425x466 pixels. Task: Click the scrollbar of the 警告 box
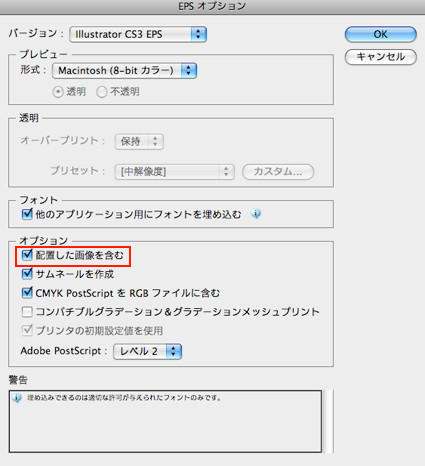[328, 421]
